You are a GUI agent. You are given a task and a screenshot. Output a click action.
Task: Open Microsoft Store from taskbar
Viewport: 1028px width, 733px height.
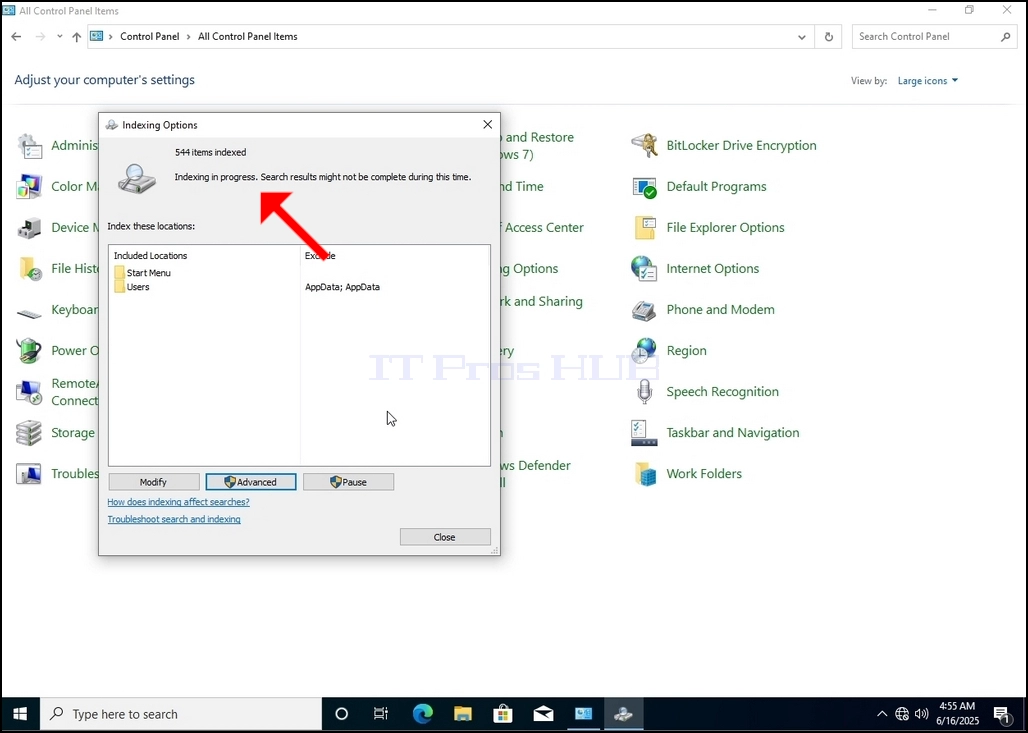(503, 714)
